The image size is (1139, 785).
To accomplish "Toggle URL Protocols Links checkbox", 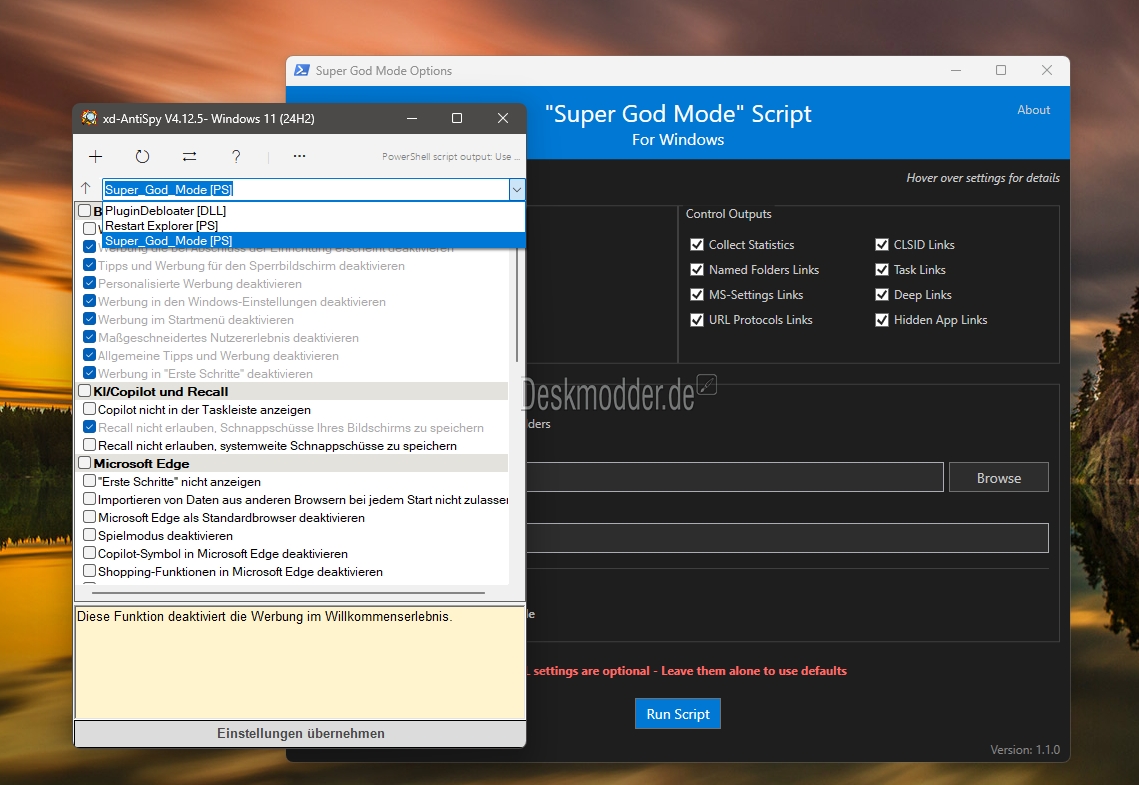I will click(697, 320).
